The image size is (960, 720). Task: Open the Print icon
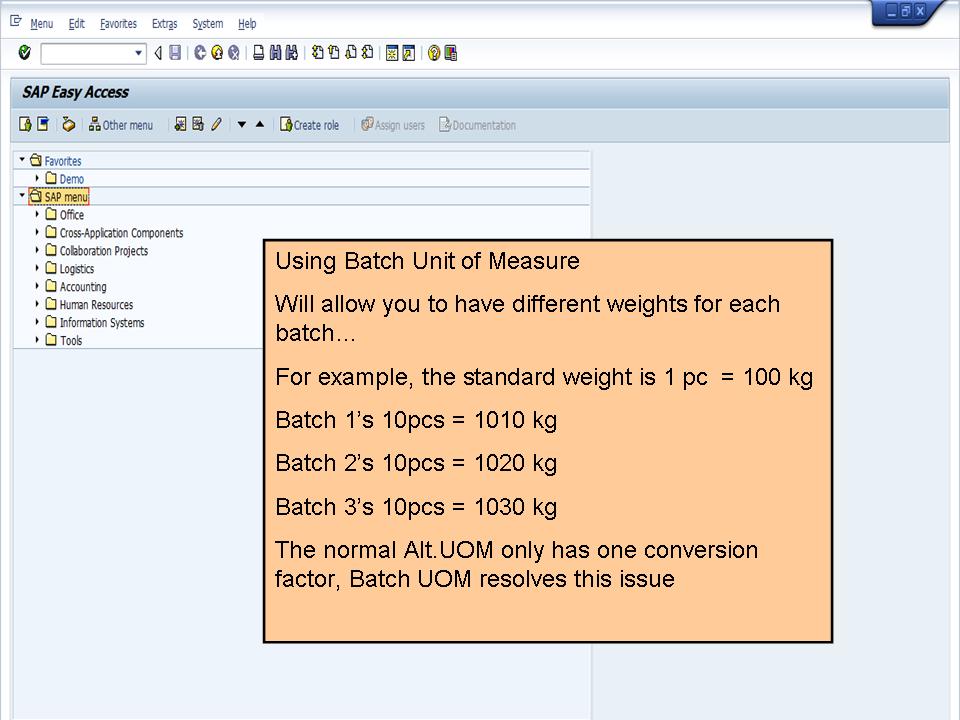pos(257,53)
